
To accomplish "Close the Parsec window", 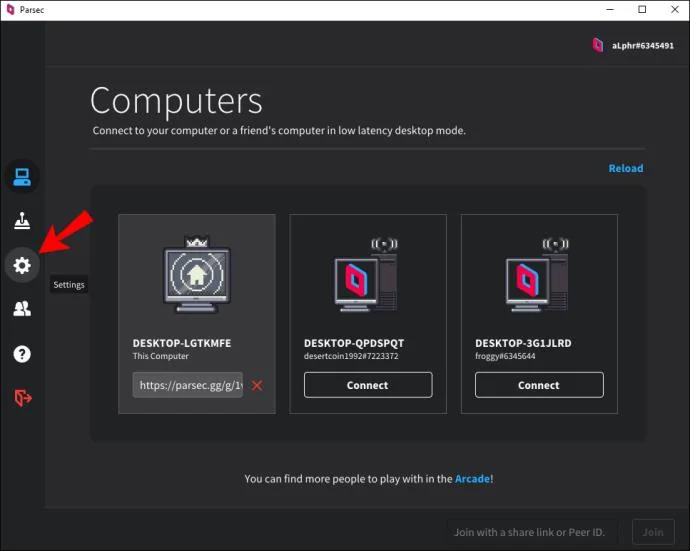I will (675, 10).
